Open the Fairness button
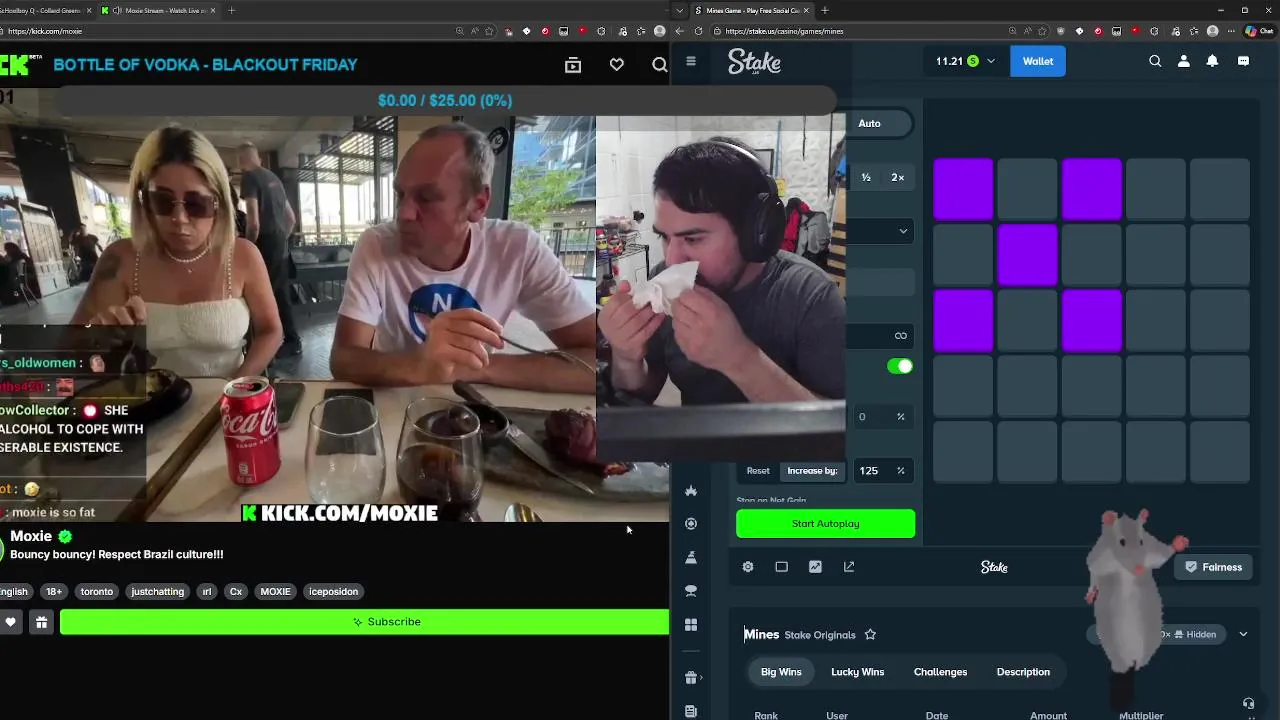 click(1213, 567)
